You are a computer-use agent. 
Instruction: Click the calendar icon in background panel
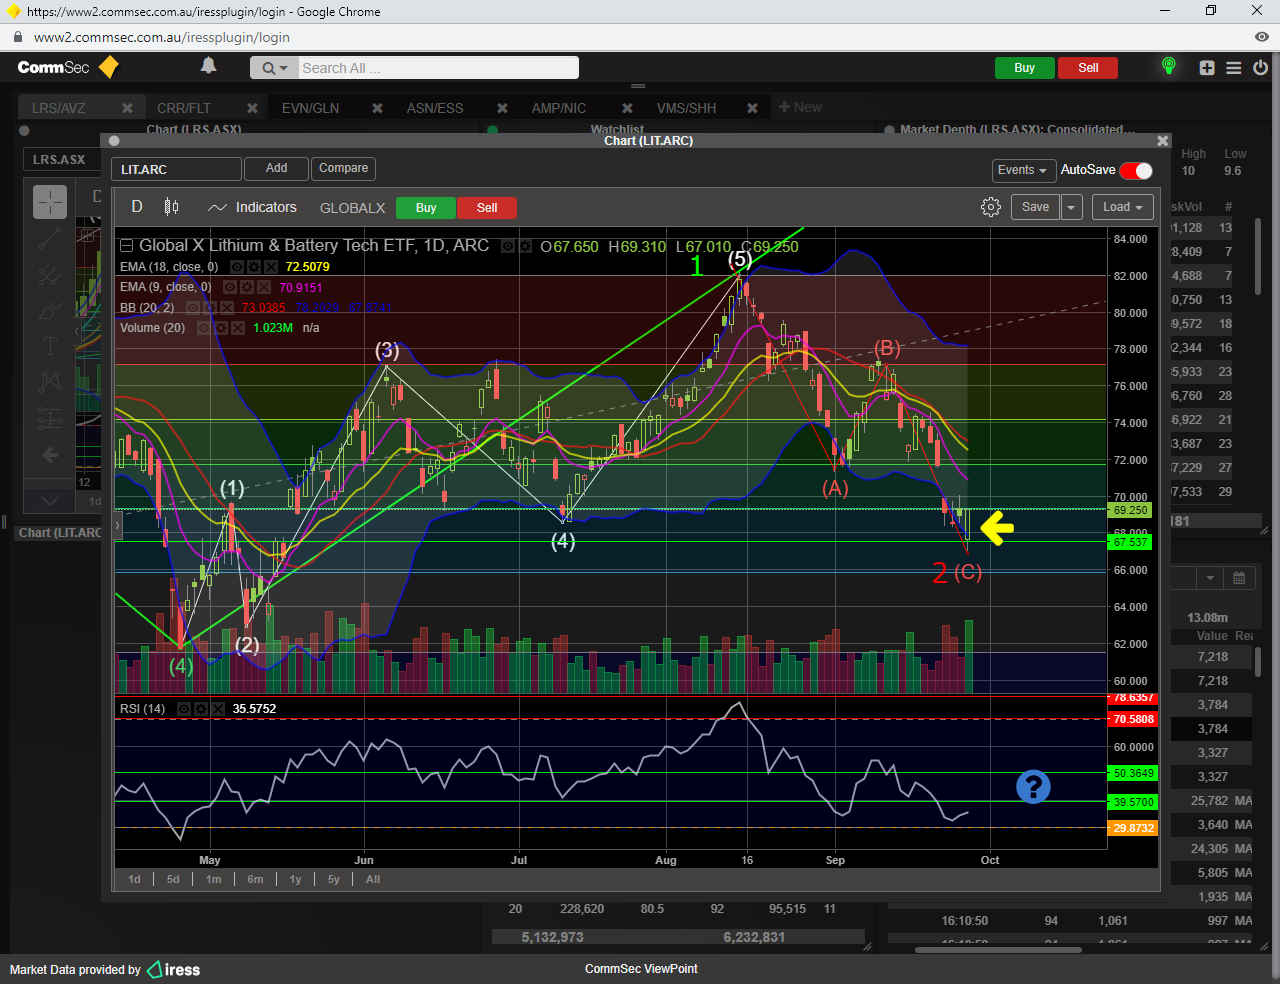(1239, 578)
